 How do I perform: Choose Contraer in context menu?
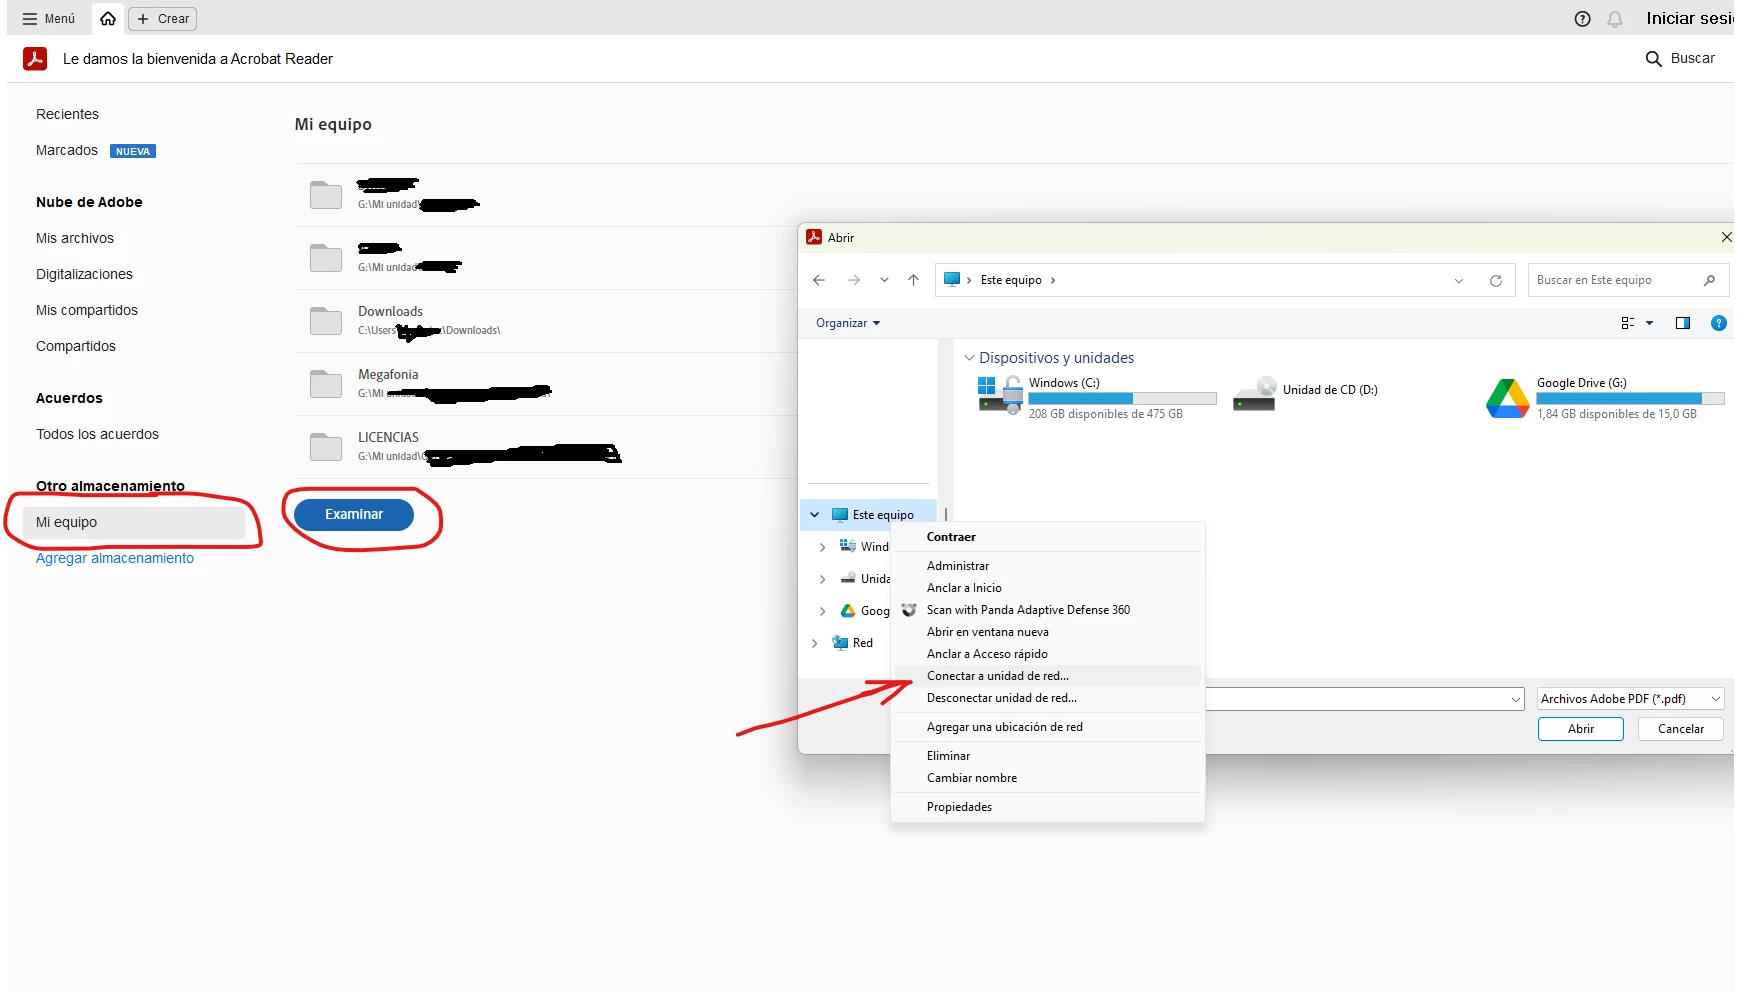coord(1047,537)
